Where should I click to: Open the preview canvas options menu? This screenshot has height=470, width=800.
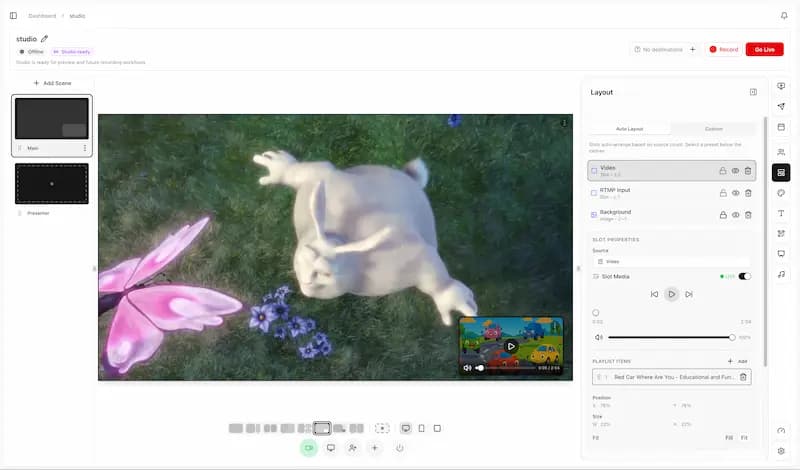[564, 123]
